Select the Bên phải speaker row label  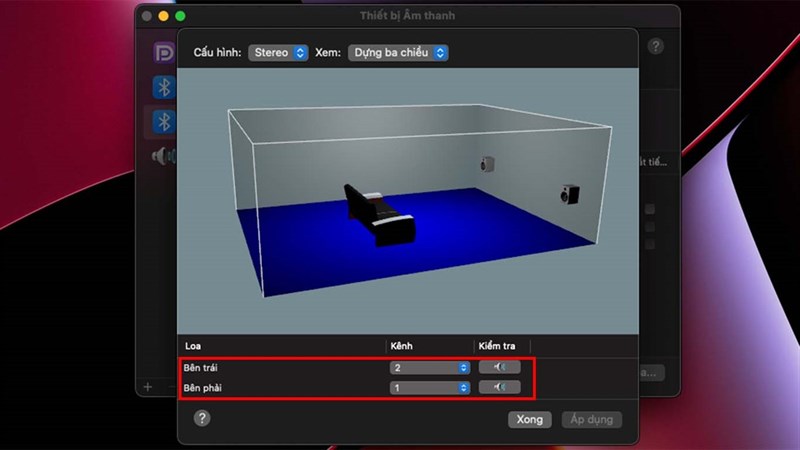[x=203, y=388]
